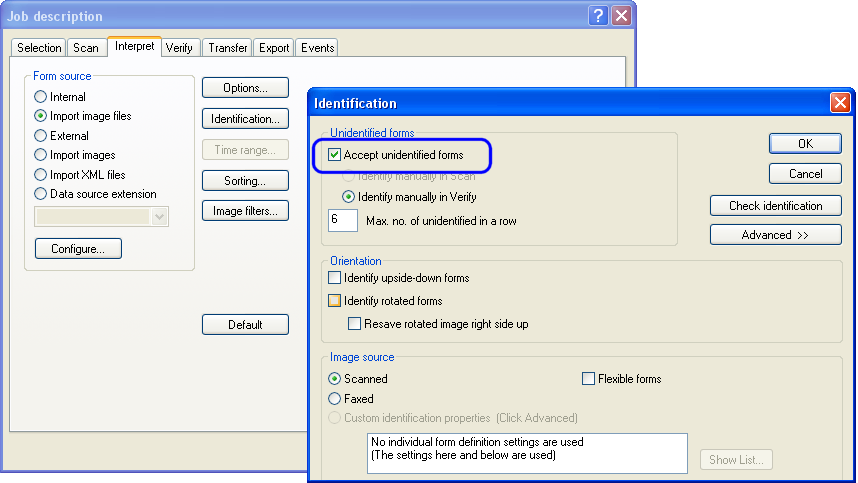Screen dimensions: 858x483
Task: Click the Job description help question-mark icon
Action: click(x=599, y=16)
